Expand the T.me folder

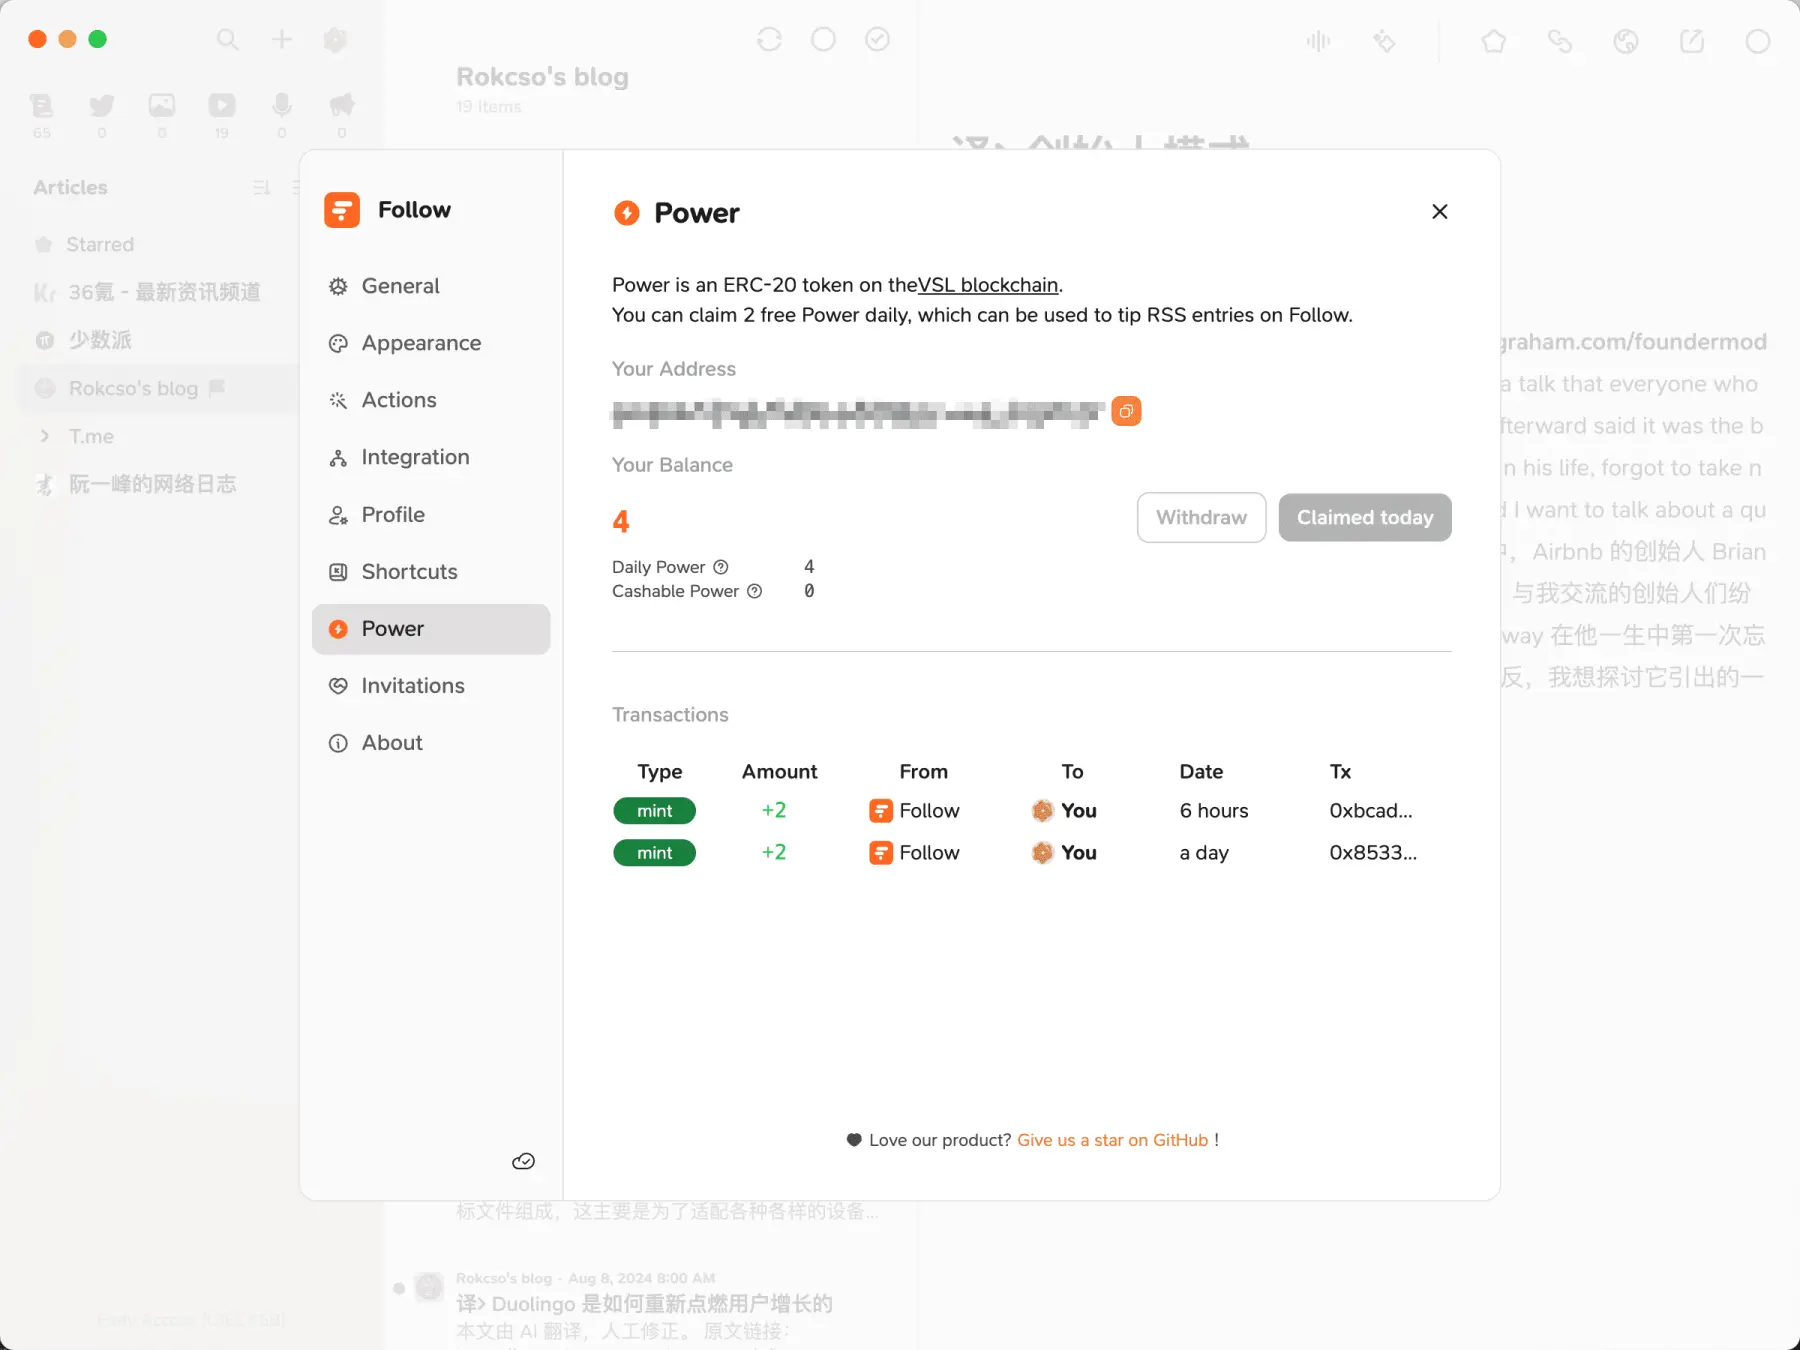coord(44,436)
